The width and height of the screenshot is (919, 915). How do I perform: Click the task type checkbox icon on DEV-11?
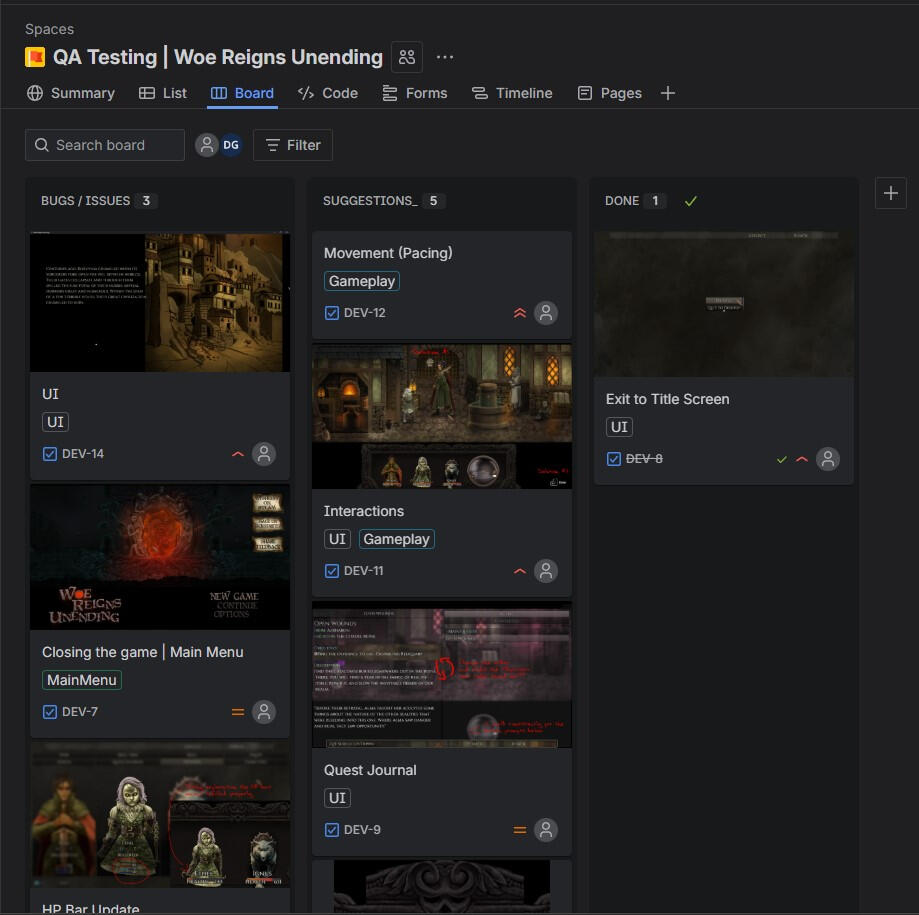(332, 571)
